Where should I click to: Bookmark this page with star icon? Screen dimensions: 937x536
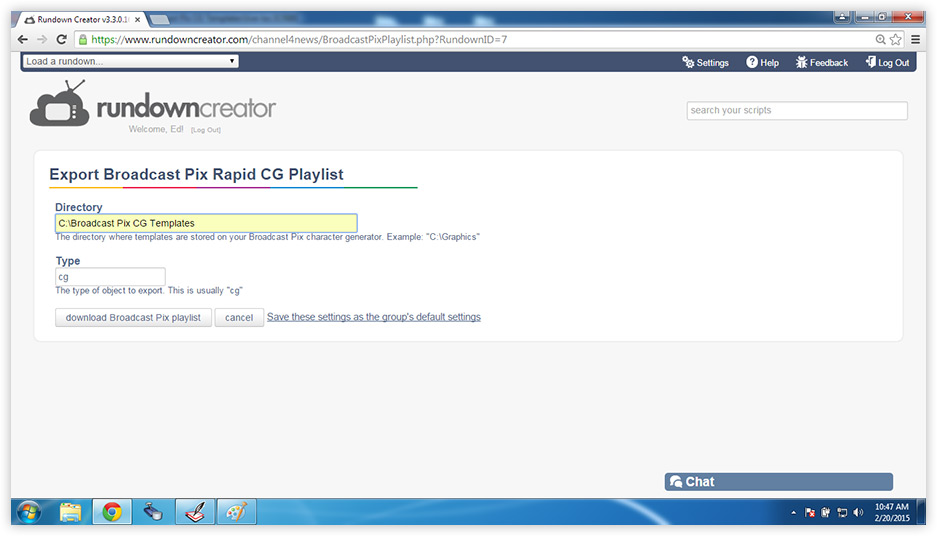coord(895,39)
